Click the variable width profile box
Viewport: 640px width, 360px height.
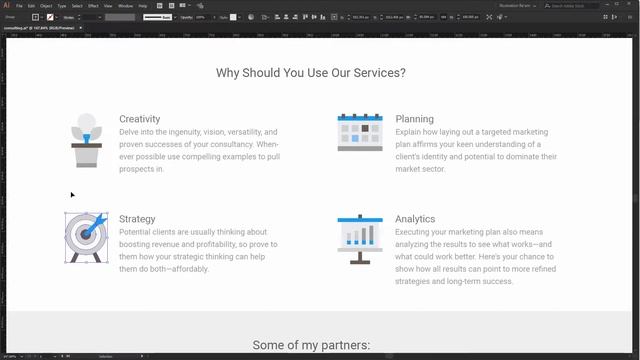coord(120,17)
